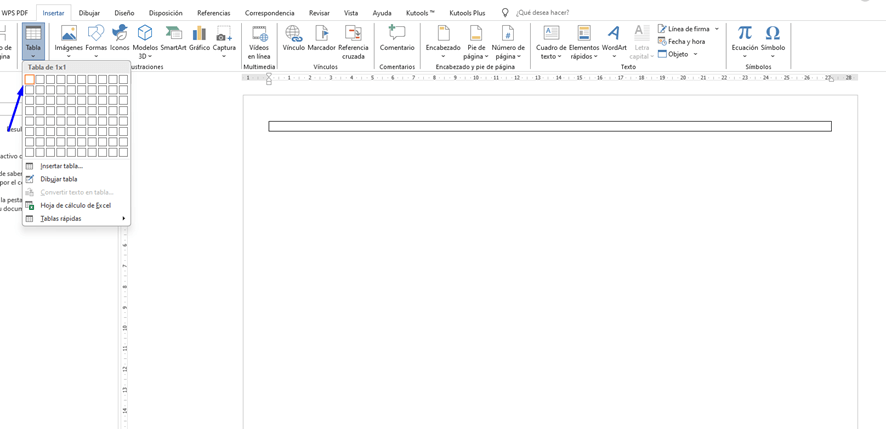Screen dimensions: 886x429
Task: Switch to the Diseño tab
Action: 124,13
